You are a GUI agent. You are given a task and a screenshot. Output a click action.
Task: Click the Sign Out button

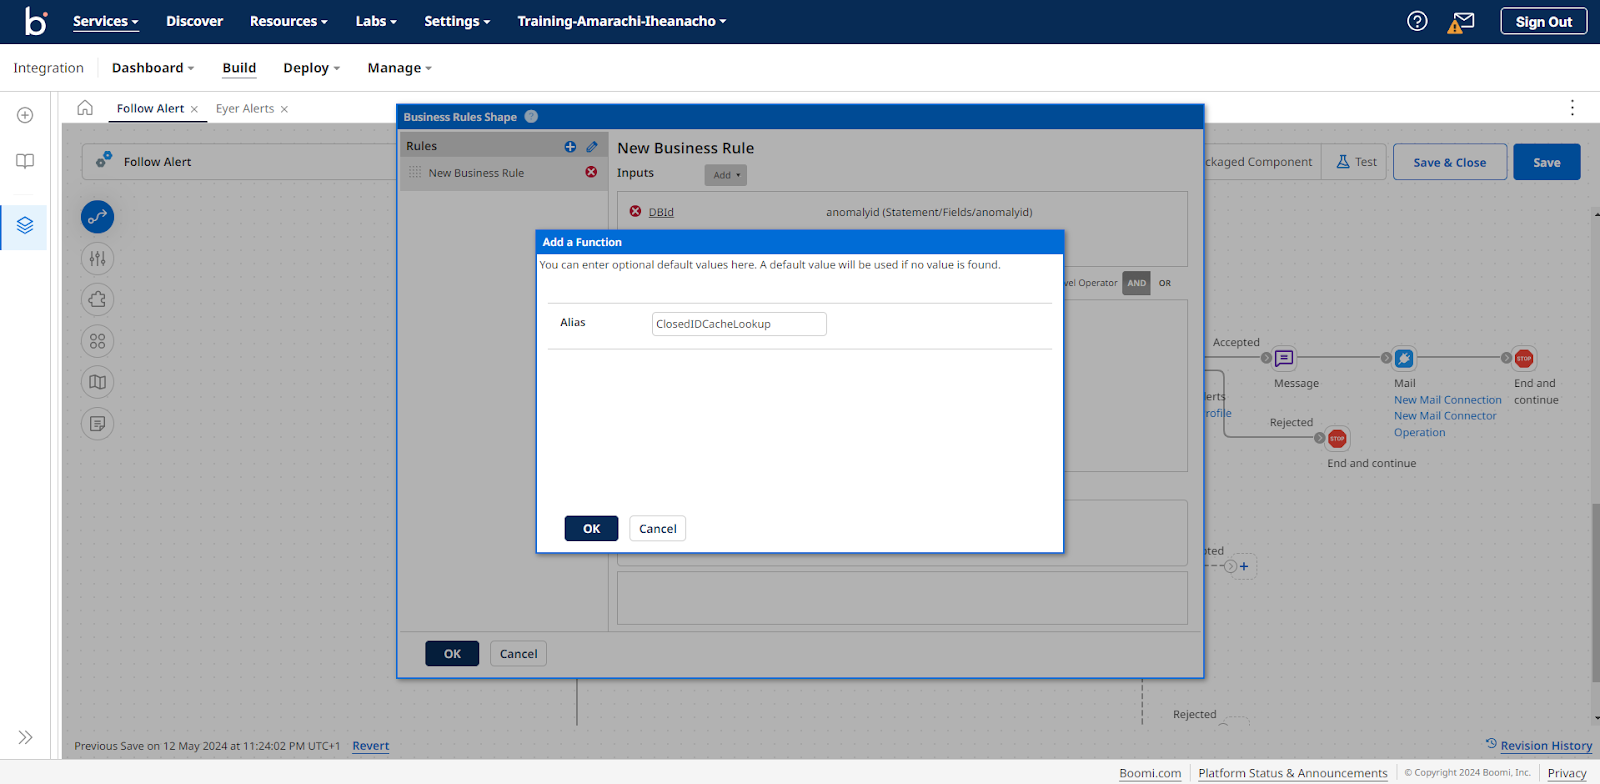(x=1543, y=21)
